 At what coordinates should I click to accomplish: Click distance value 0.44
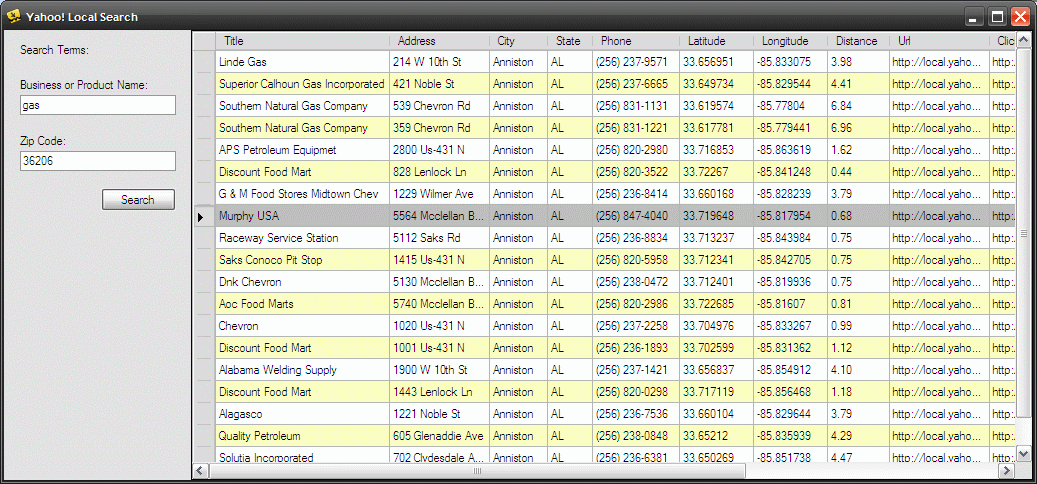[858, 172]
